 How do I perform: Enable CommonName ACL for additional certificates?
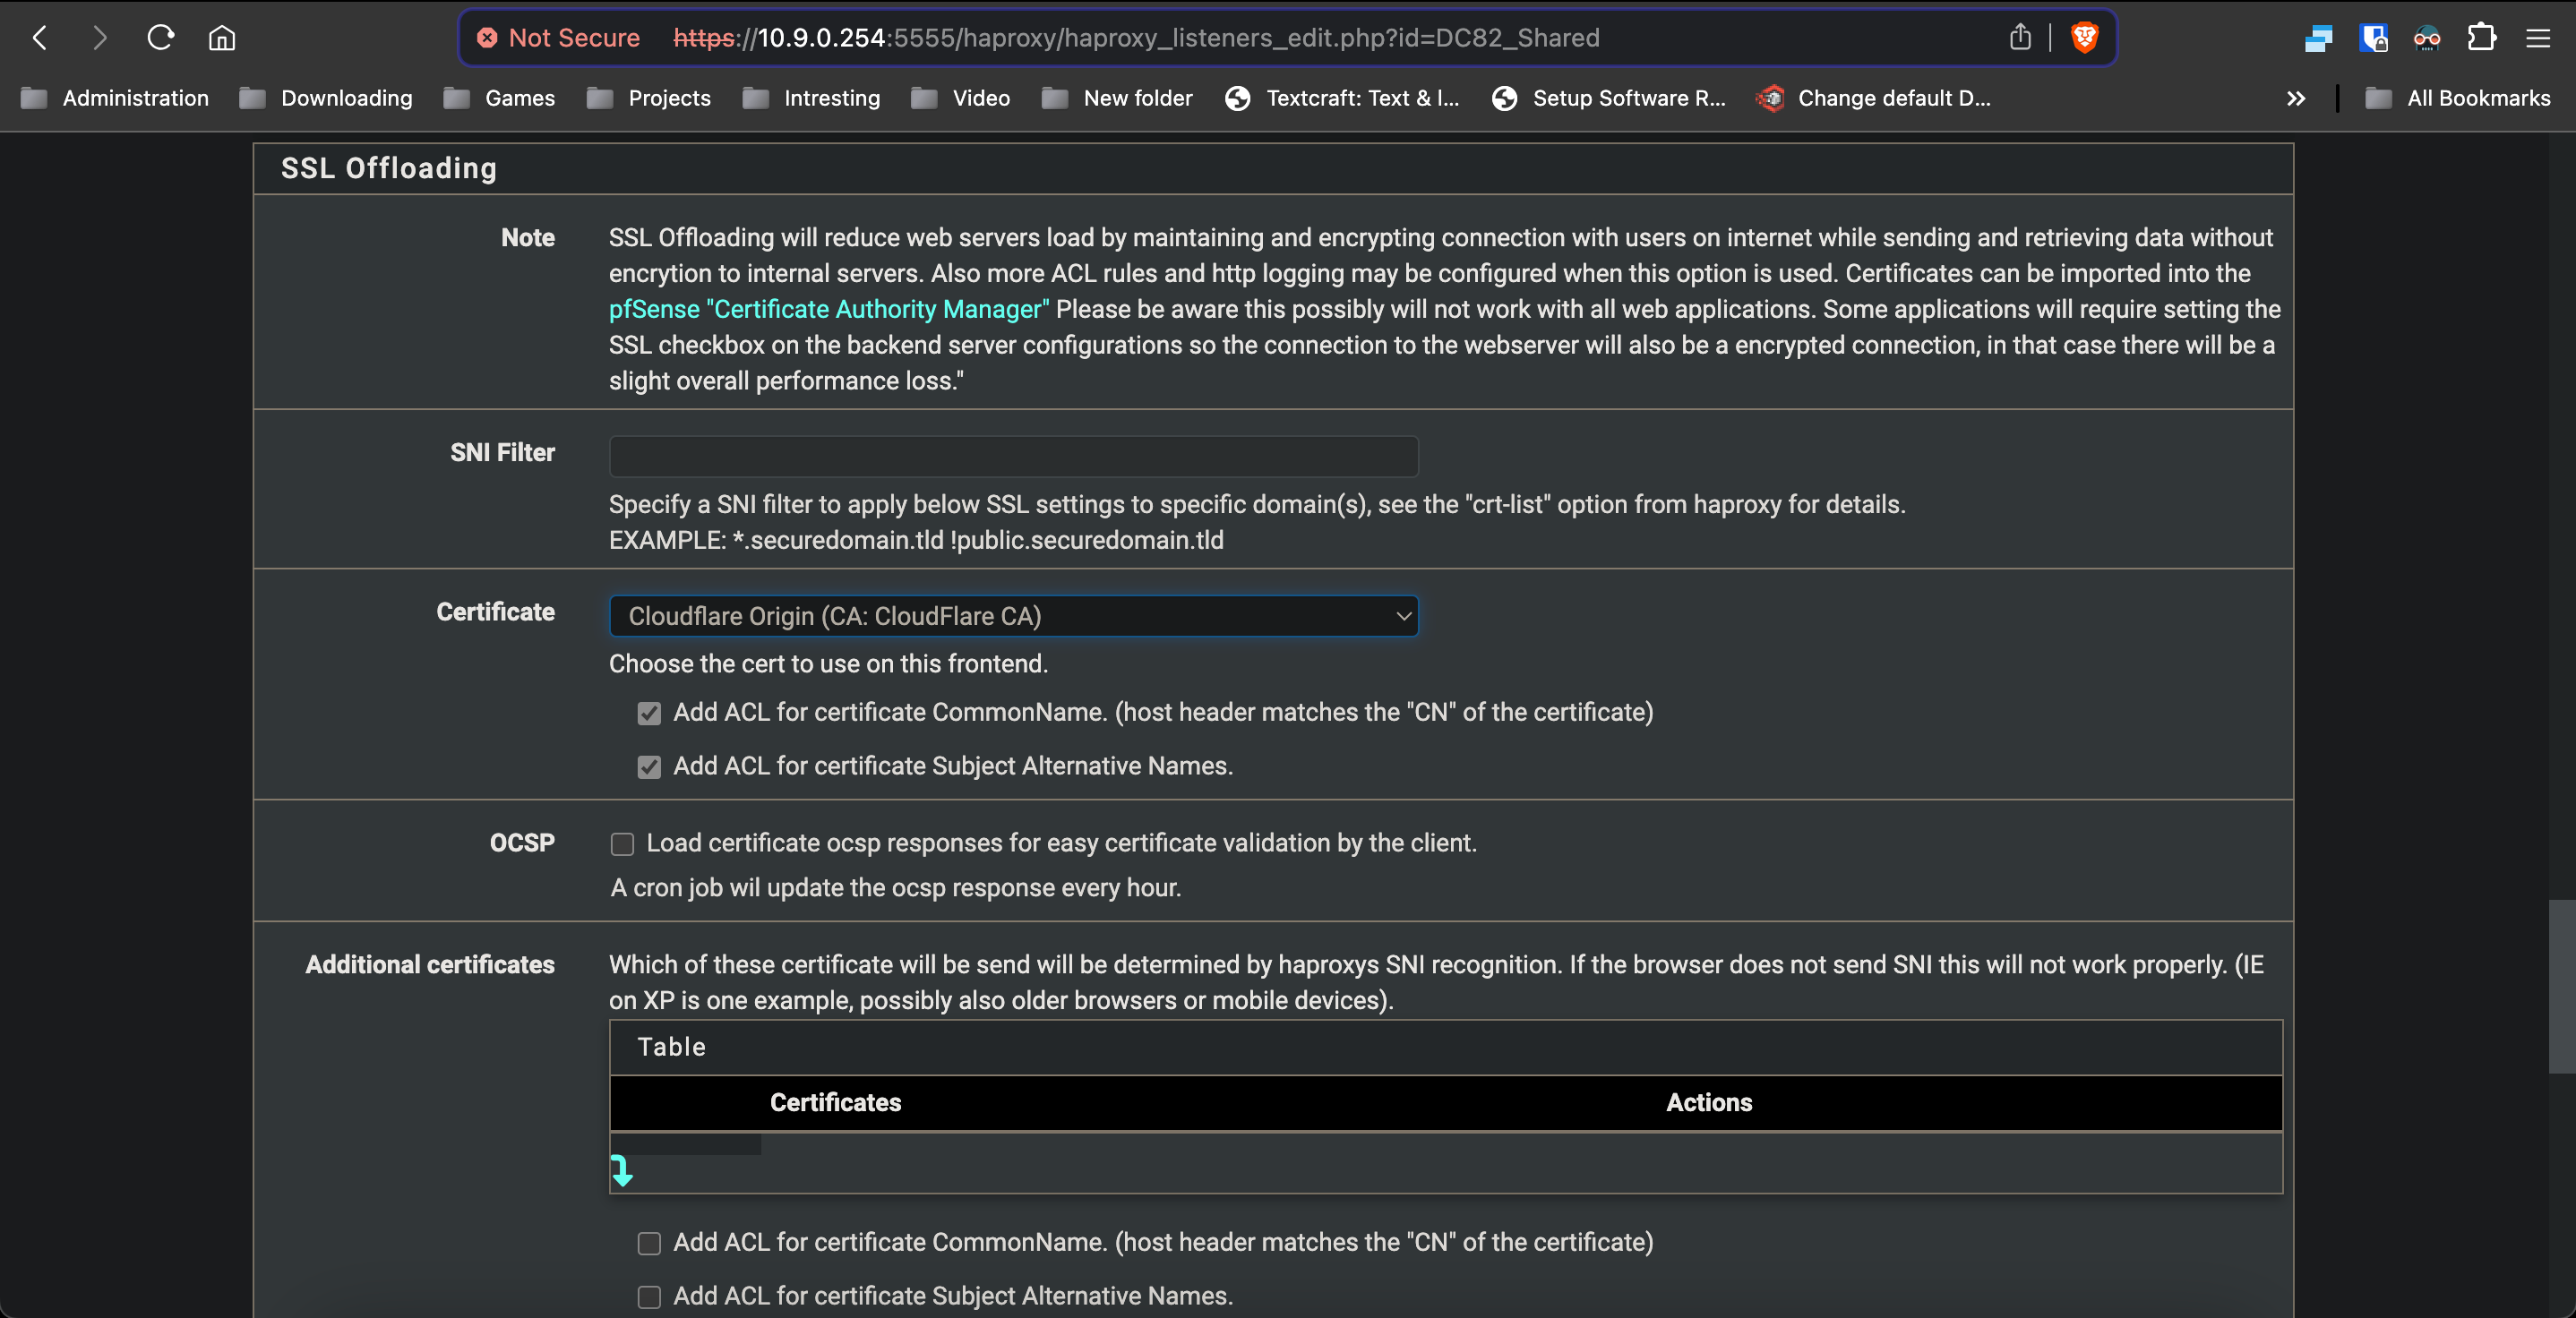click(x=649, y=1243)
